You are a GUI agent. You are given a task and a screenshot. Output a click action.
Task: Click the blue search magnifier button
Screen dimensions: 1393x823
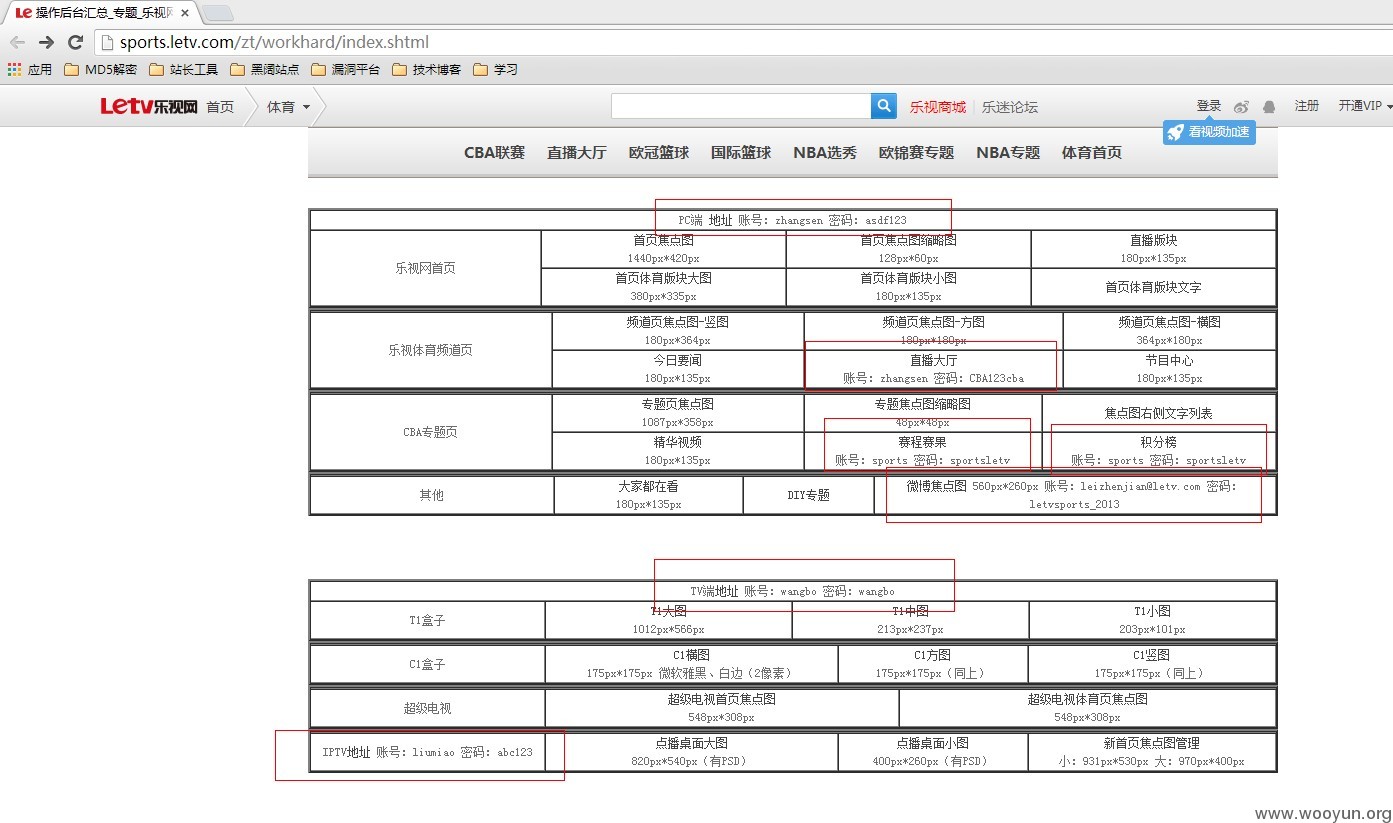coord(884,106)
